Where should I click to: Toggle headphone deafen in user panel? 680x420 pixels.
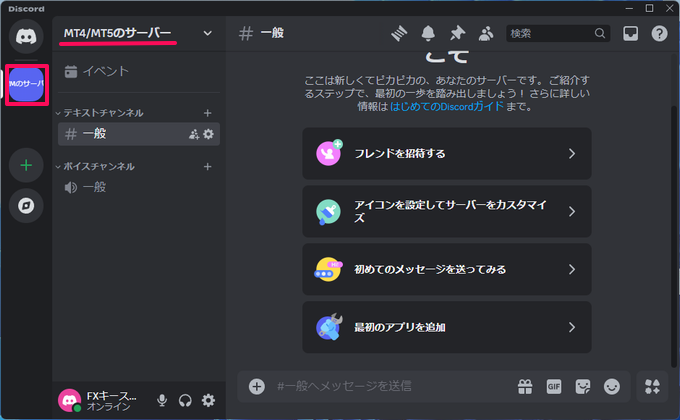coord(185,400)
